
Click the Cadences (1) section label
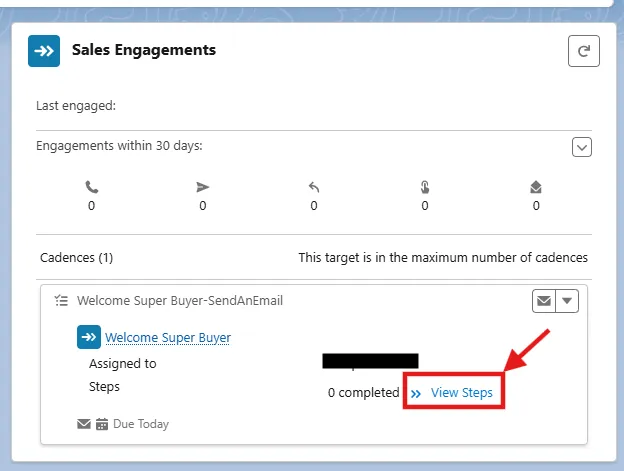(x=76, y=257)
